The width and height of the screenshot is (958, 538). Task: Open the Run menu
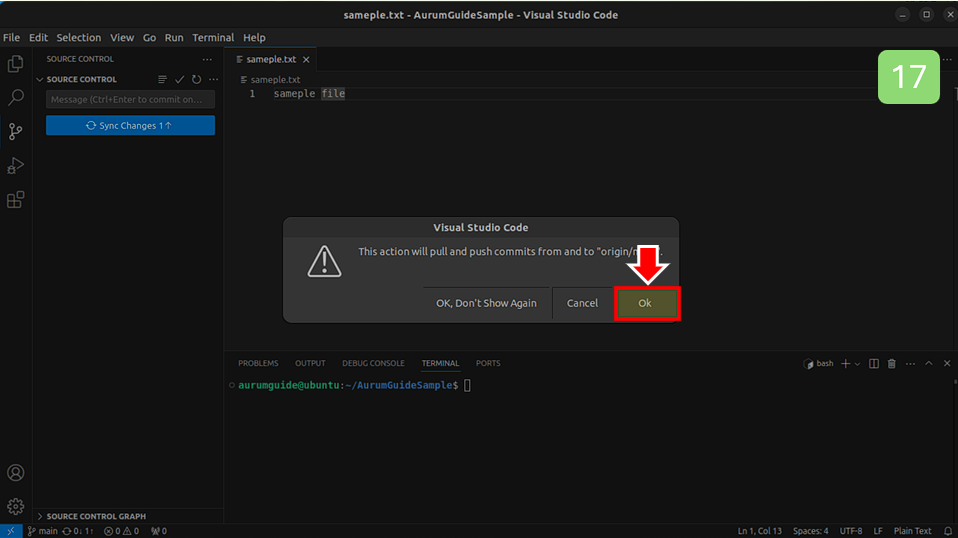174,37
